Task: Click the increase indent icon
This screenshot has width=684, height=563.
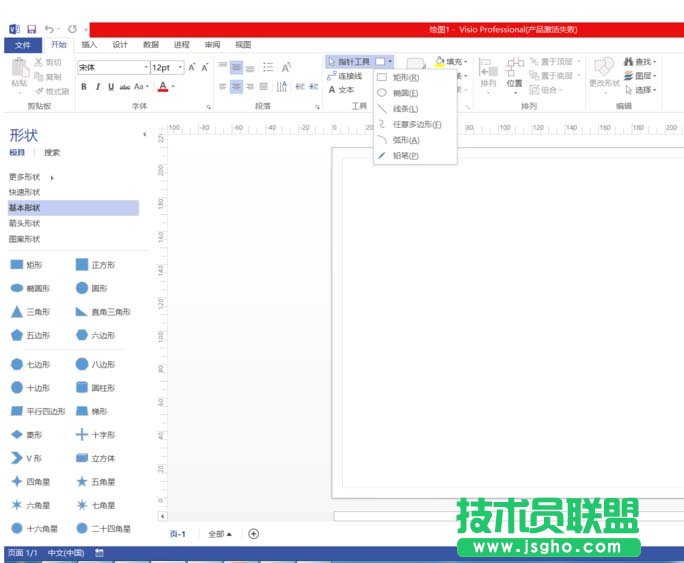Action: [313, 86]
